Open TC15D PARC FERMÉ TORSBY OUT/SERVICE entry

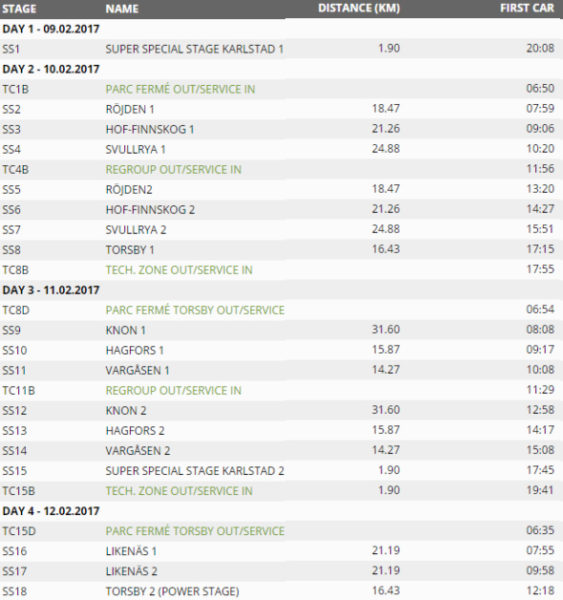[x=195, y=531]
